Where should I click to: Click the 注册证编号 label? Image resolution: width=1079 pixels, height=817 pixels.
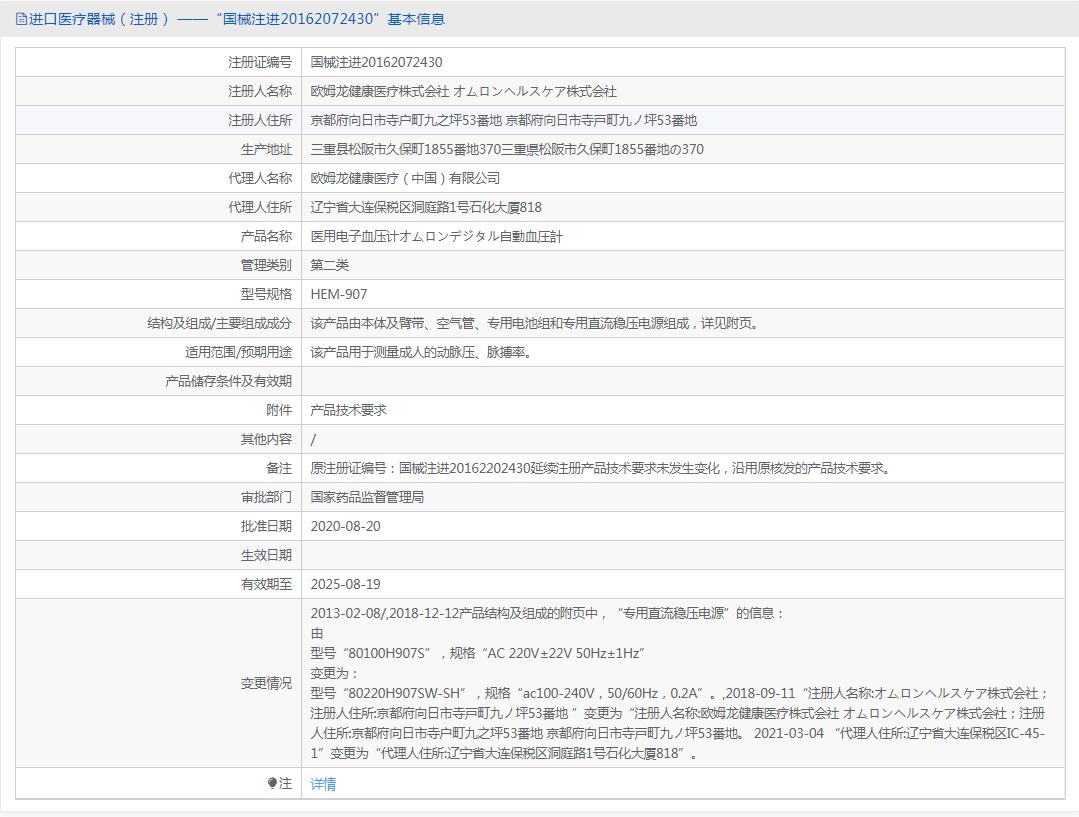point(260,62)
